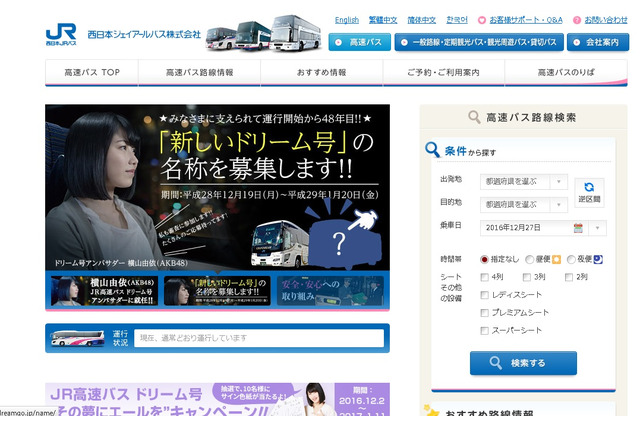The height and width of the screenshot is (426, 640).
Task: Click the 検索する search button
Action: point(523,363)
